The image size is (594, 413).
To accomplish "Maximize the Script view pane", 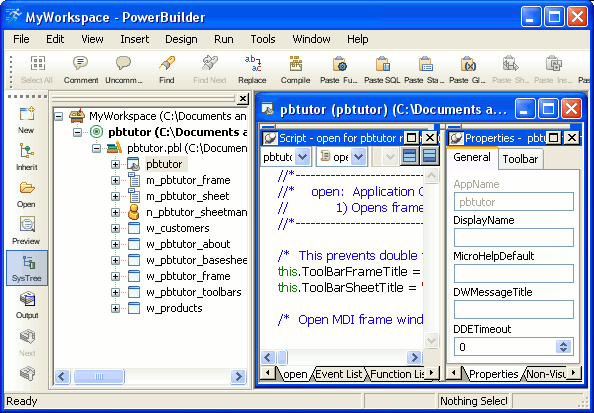I will (x=412, y=138).
